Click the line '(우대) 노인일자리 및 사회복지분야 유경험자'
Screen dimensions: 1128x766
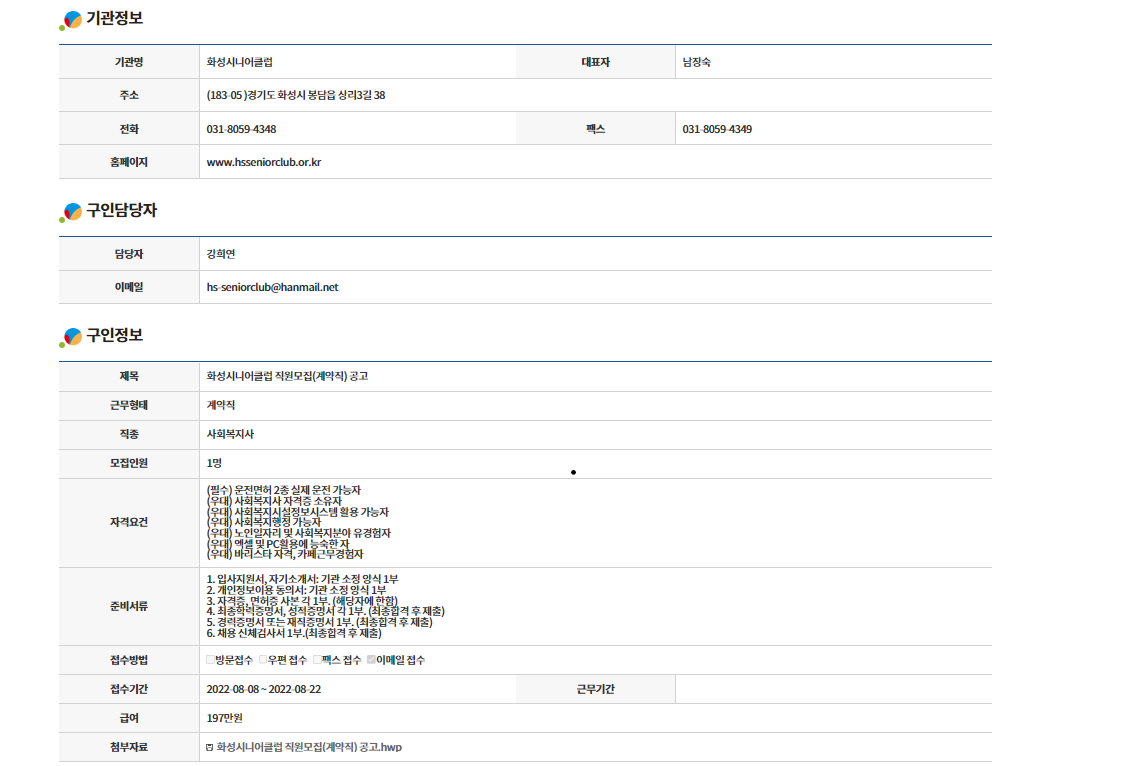tap(299, 533)
